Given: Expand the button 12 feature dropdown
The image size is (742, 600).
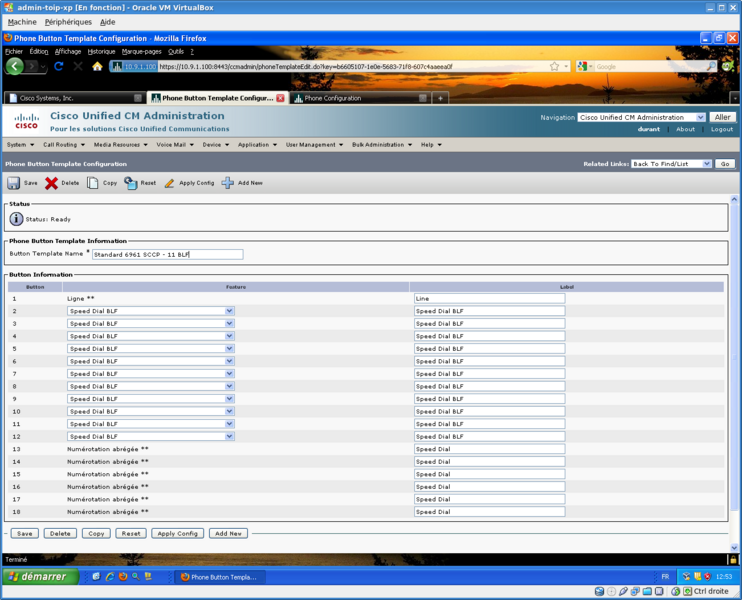Looking at the screenshot, I should 229,436.
